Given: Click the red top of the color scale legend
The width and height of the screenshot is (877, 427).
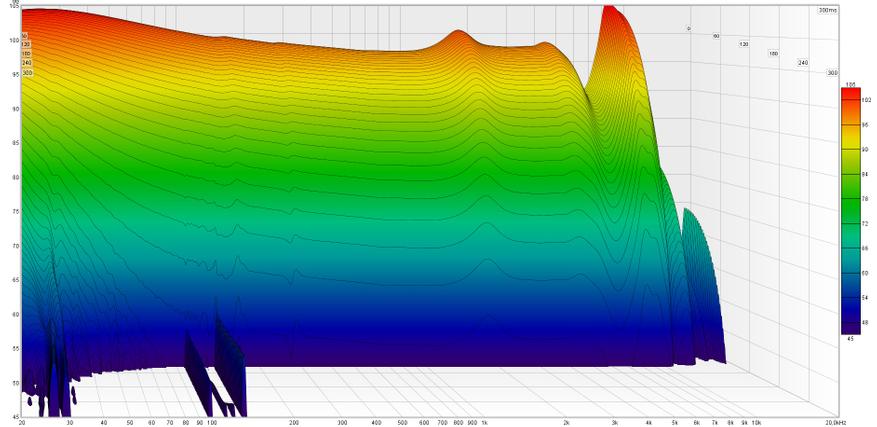Looking at the screenshot, I should [851, 94].
